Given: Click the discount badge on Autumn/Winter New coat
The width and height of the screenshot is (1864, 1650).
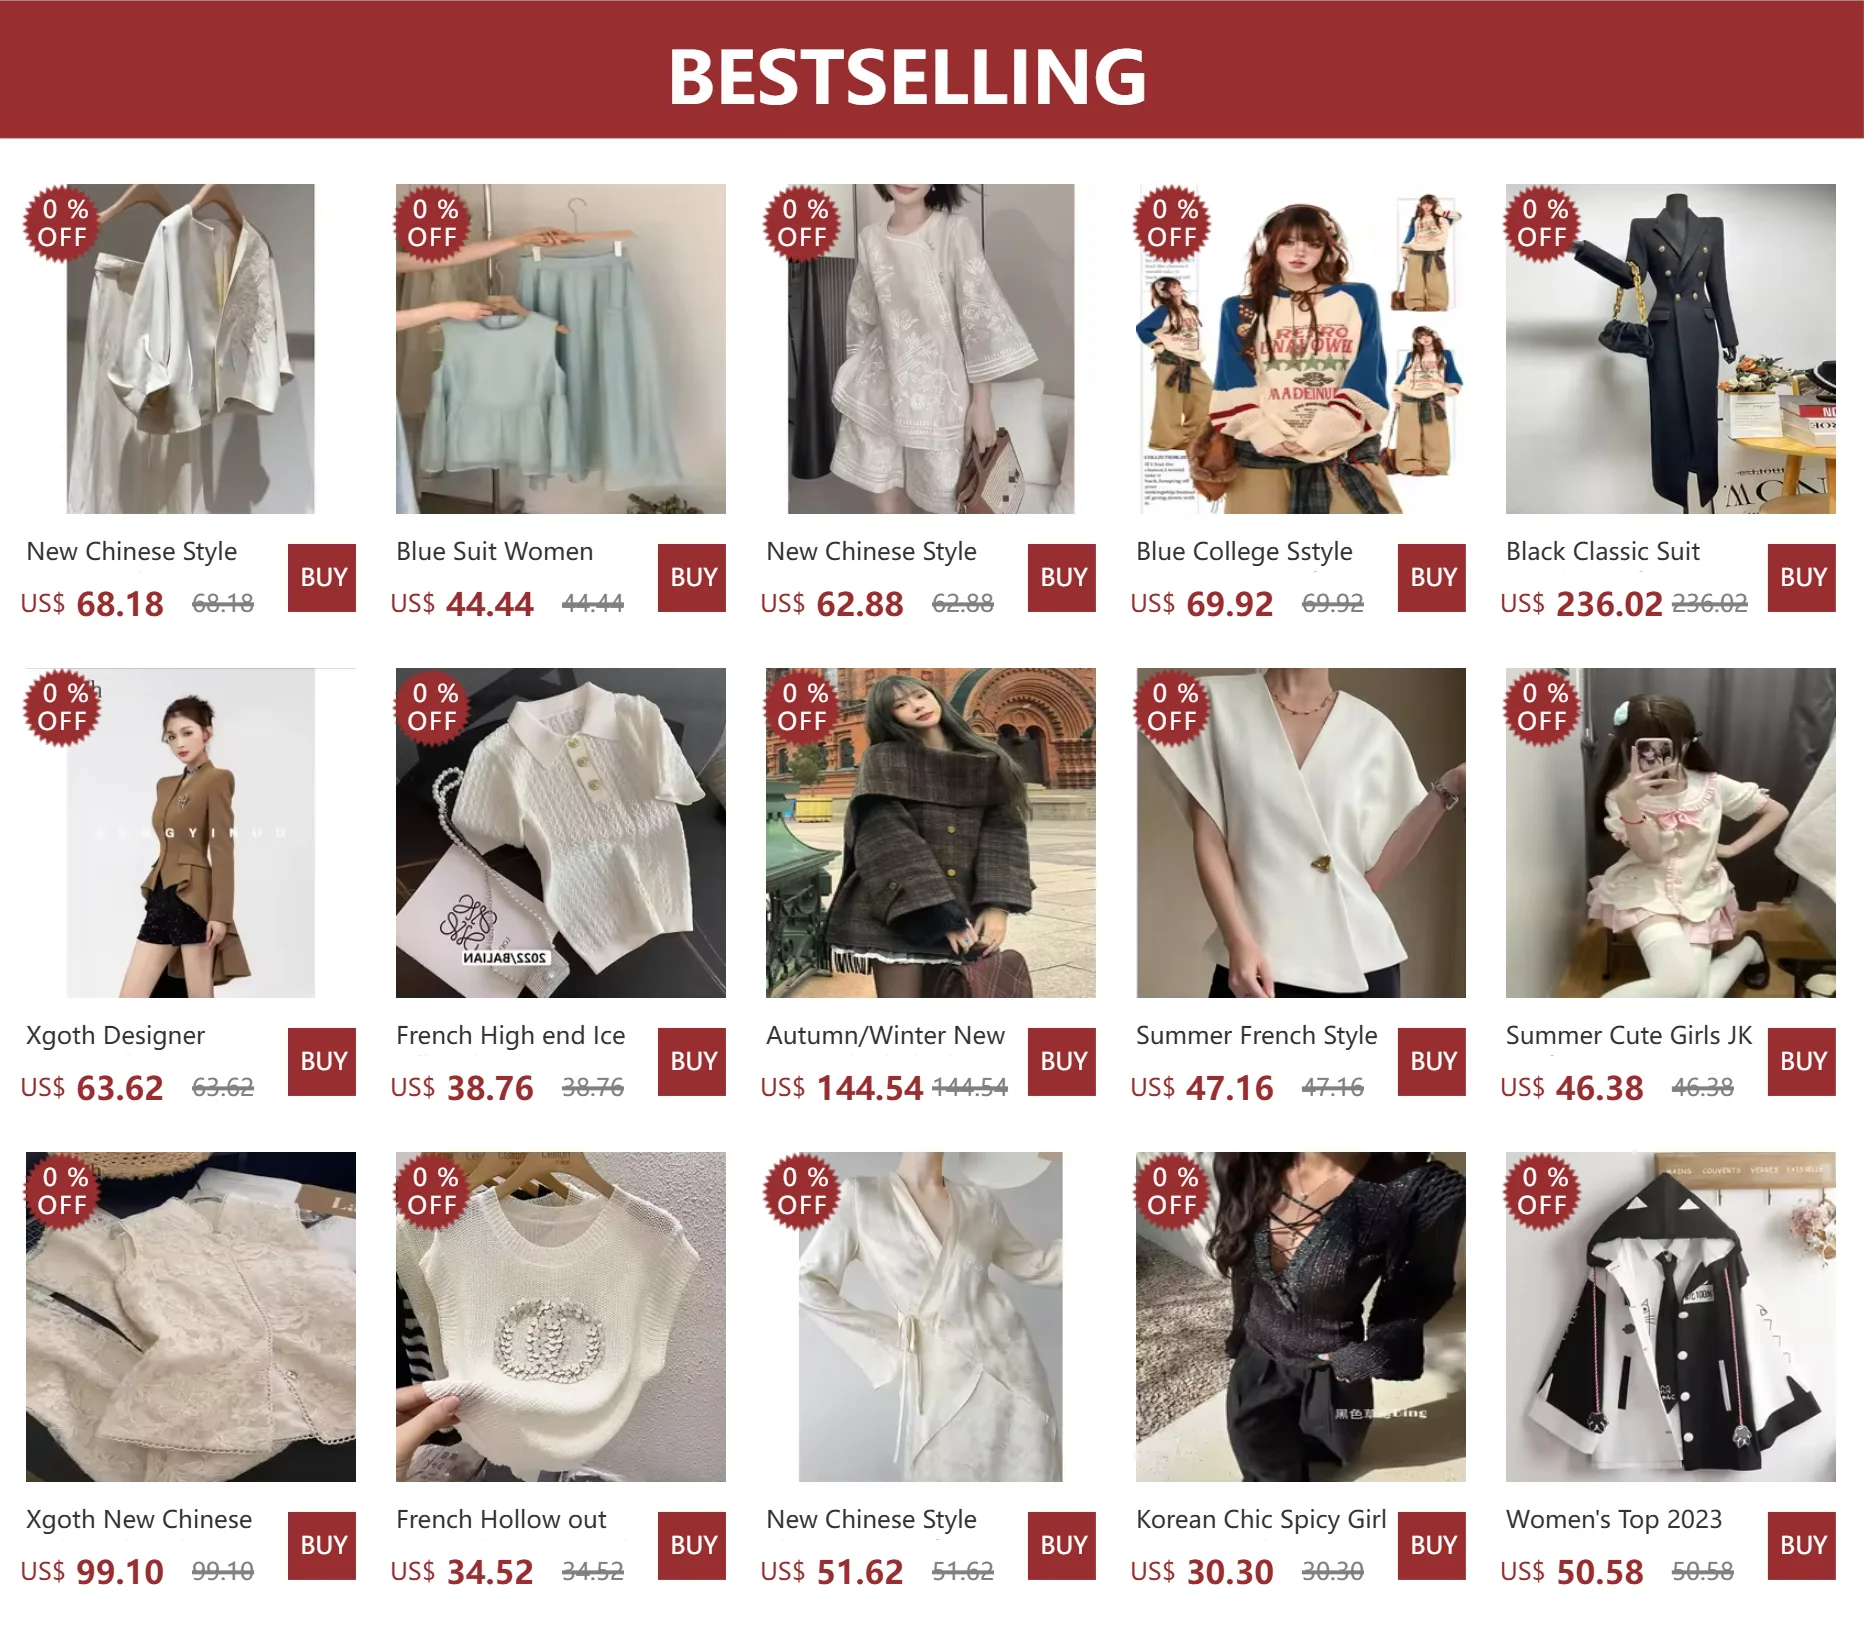Looking at the screenshot, I should (x=803, y=707).
